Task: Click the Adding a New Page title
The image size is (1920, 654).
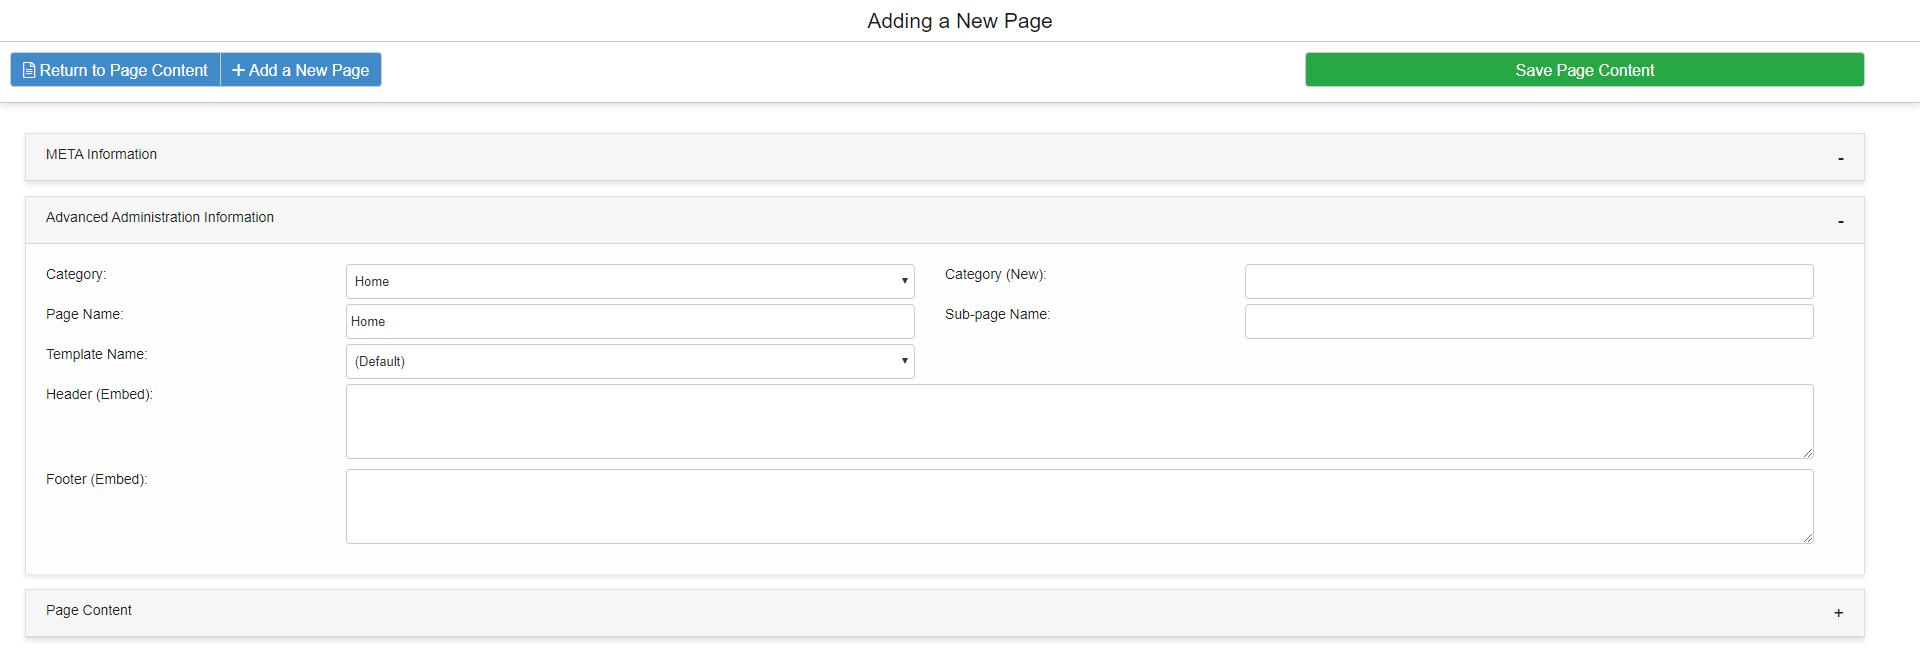Action: click(960, 21)
